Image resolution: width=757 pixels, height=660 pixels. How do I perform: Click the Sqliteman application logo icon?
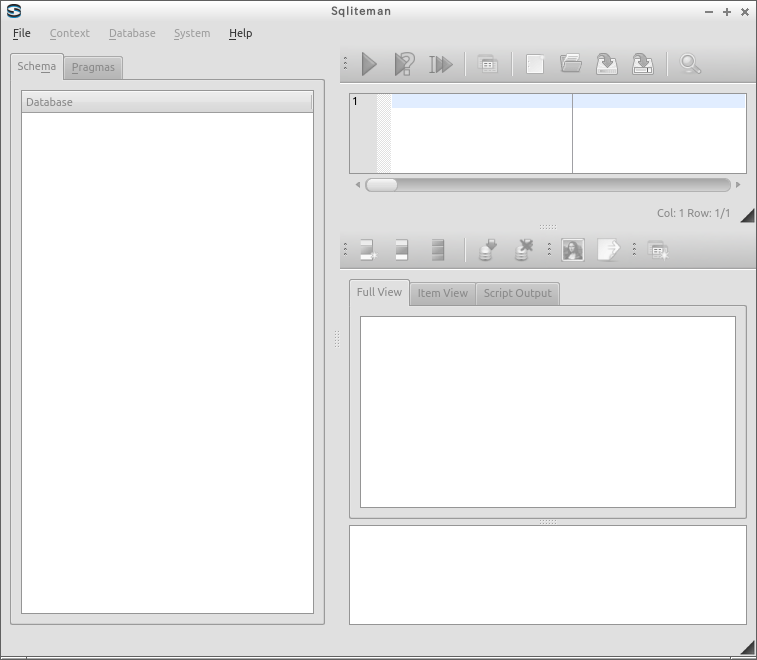click(14, 11)
